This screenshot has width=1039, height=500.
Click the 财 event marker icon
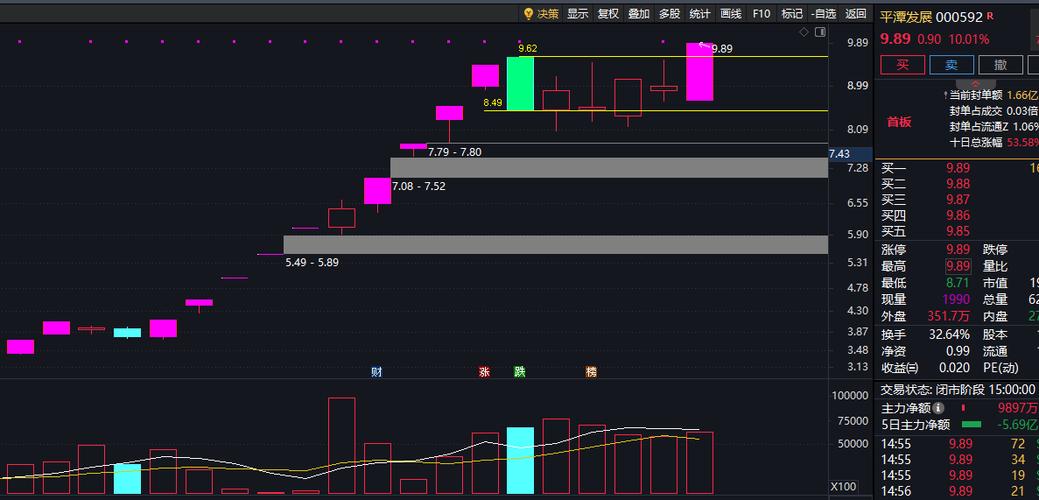376,372
